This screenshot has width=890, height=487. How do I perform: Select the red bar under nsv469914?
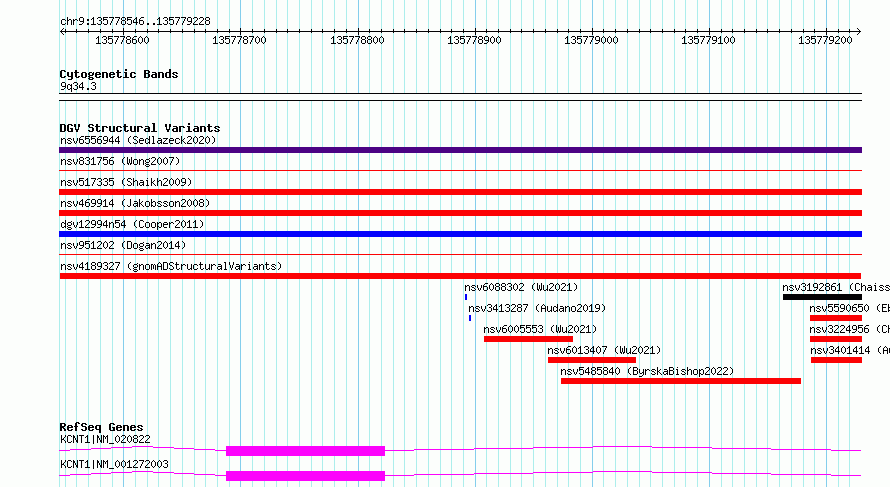point(460,213)
